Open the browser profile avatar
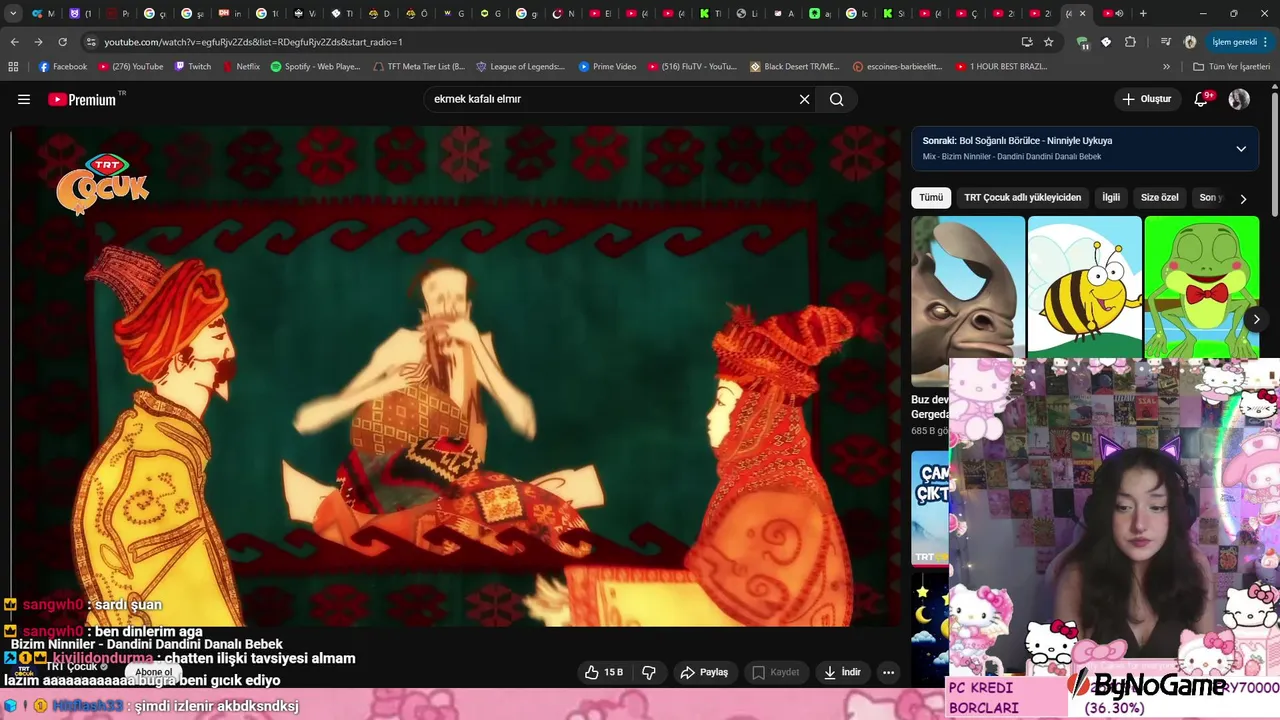The width and height of the screenshot is (1280, 720). [x=1190, y=42]
